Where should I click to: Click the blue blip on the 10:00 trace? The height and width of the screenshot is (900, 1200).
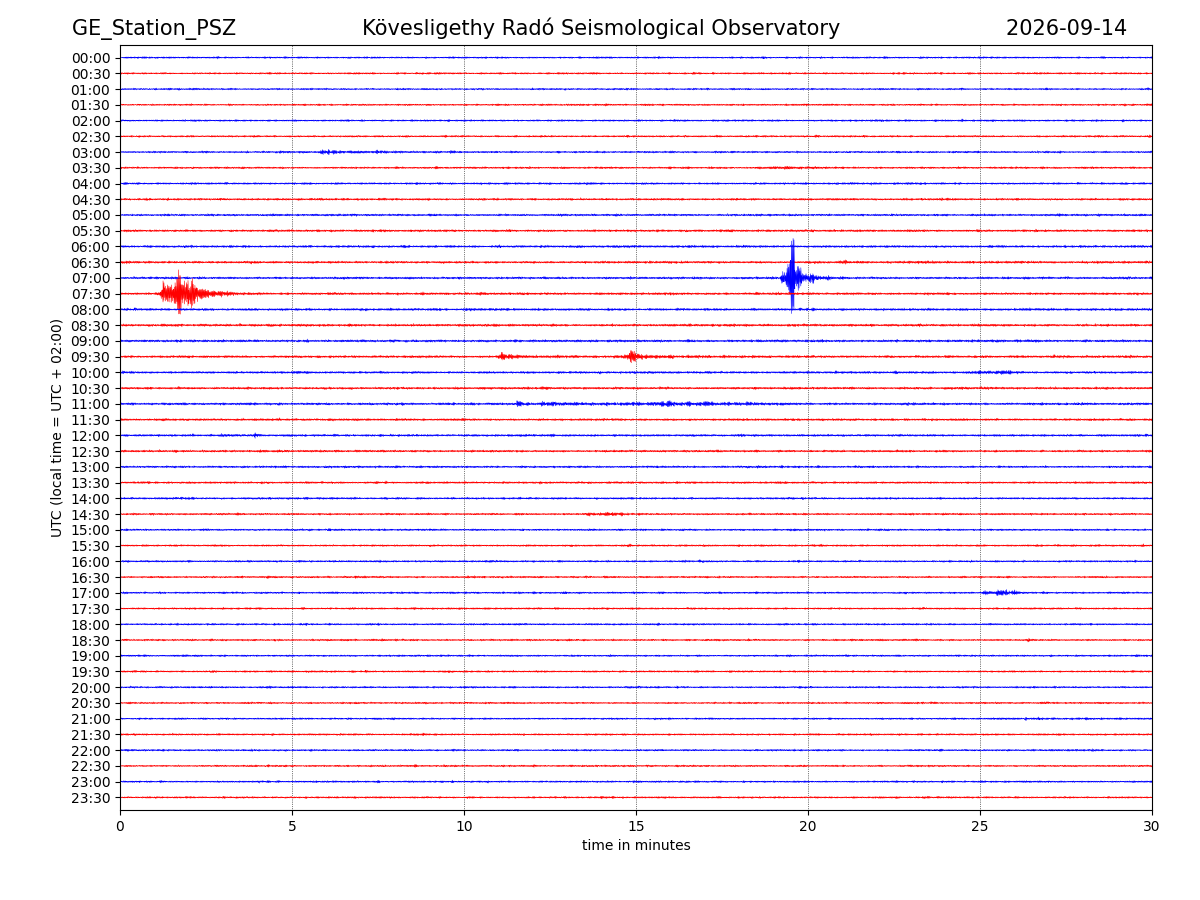click(x=995, y=372)
